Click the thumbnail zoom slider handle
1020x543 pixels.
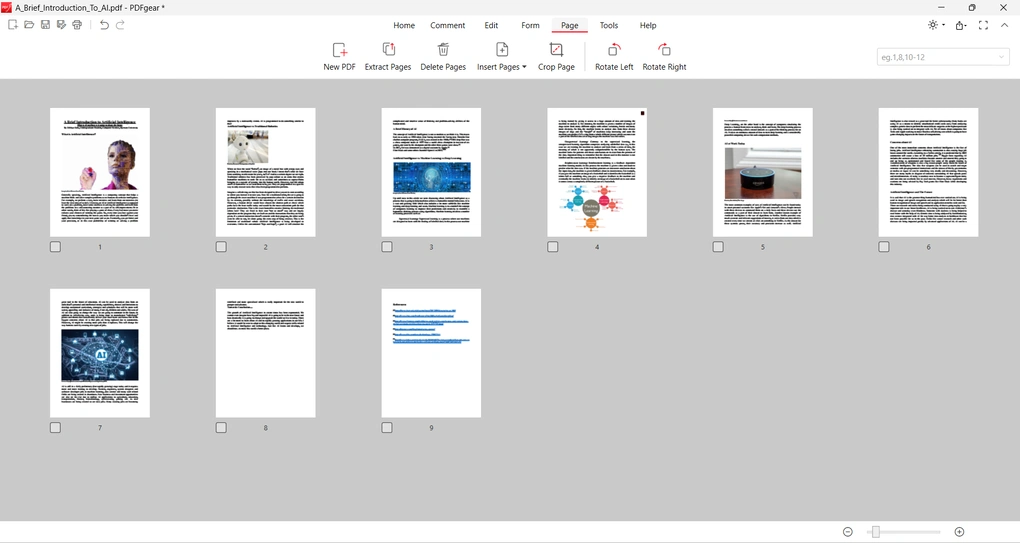pos(875,532)
